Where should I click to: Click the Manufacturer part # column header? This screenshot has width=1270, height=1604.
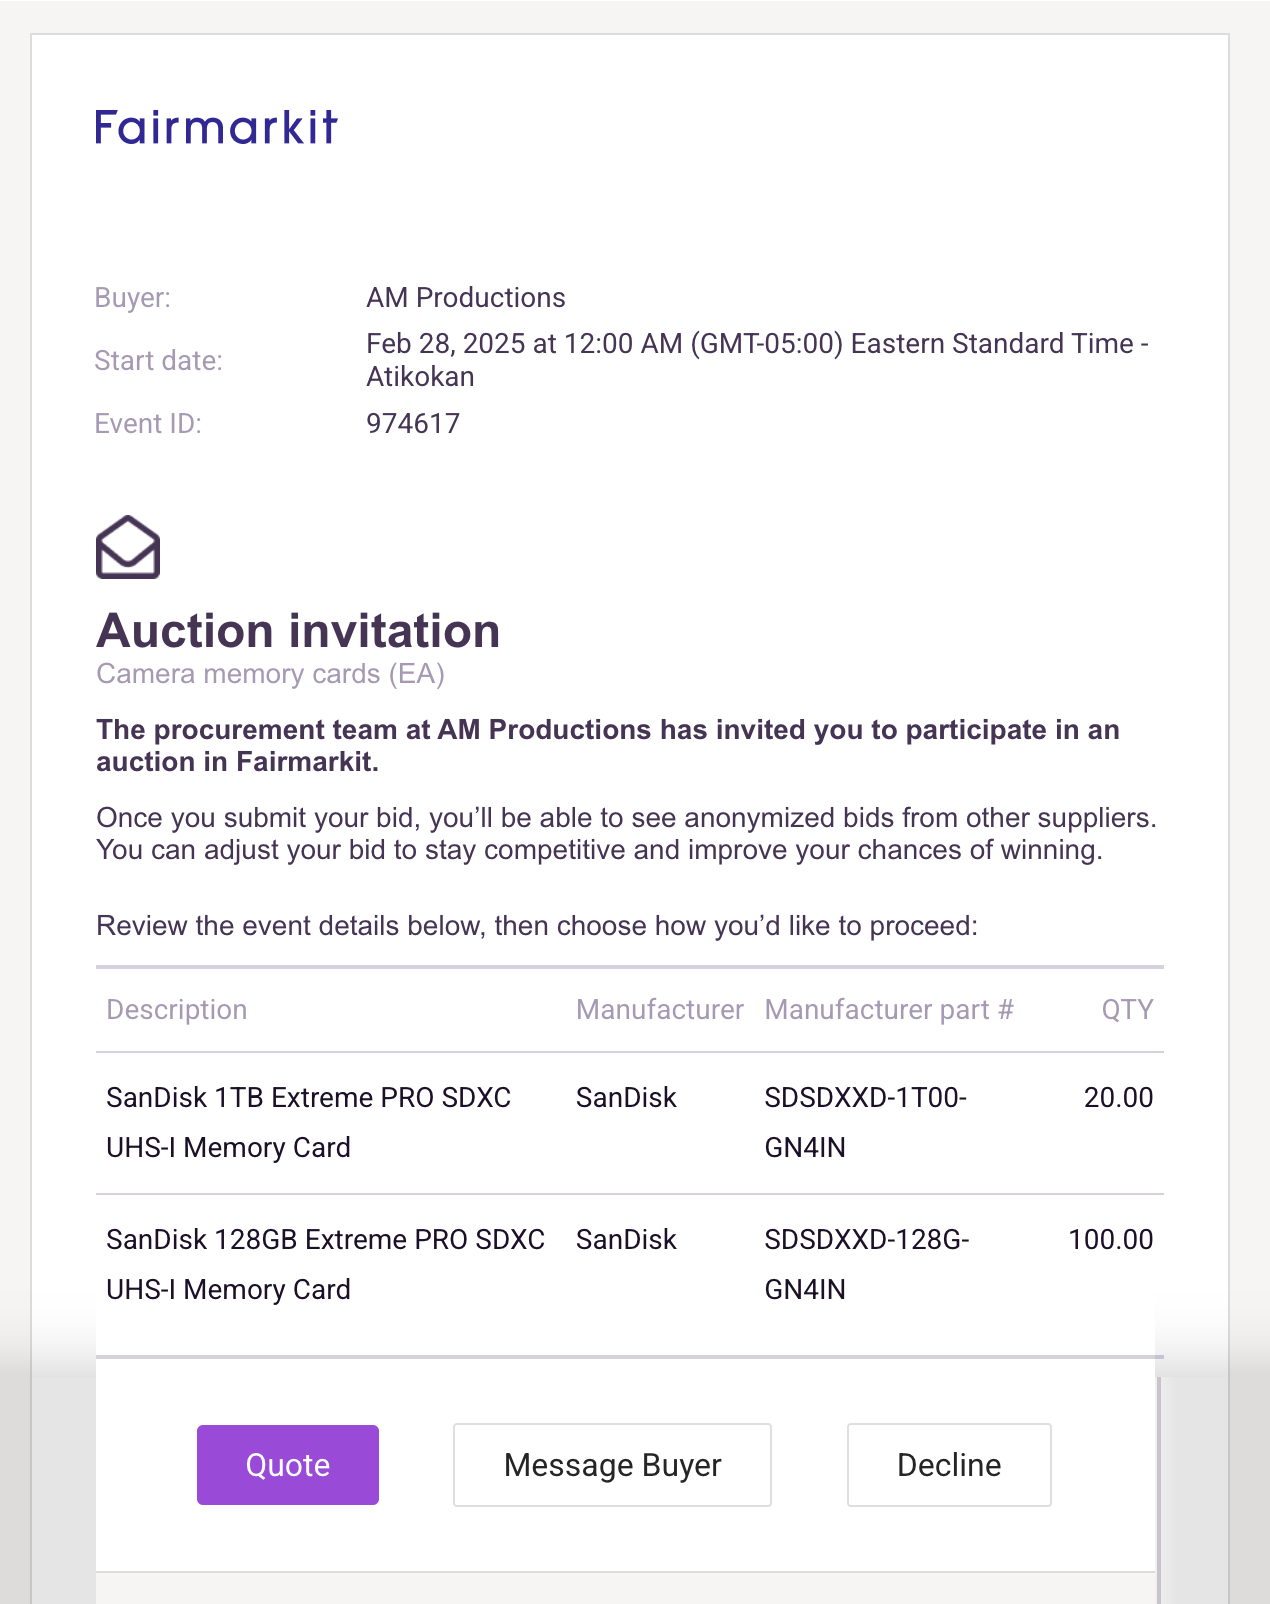[889, 1010]
